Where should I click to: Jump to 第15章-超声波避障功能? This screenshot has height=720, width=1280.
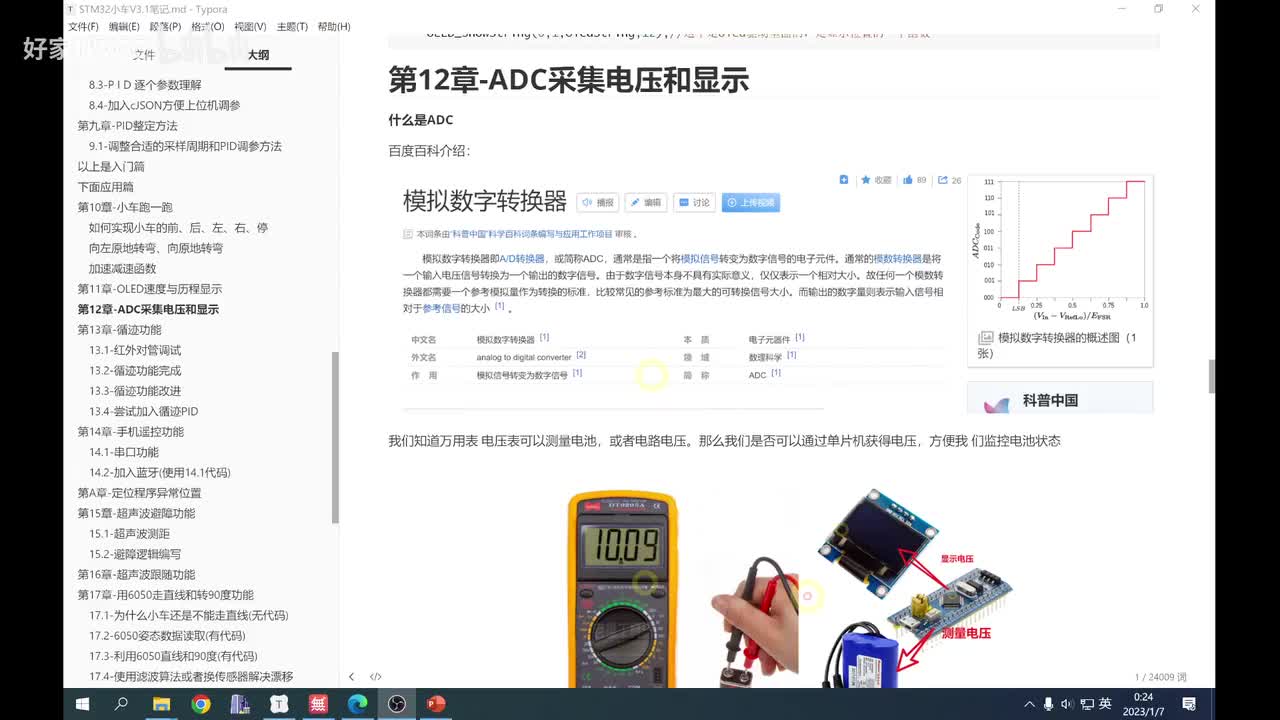[136, 513]
